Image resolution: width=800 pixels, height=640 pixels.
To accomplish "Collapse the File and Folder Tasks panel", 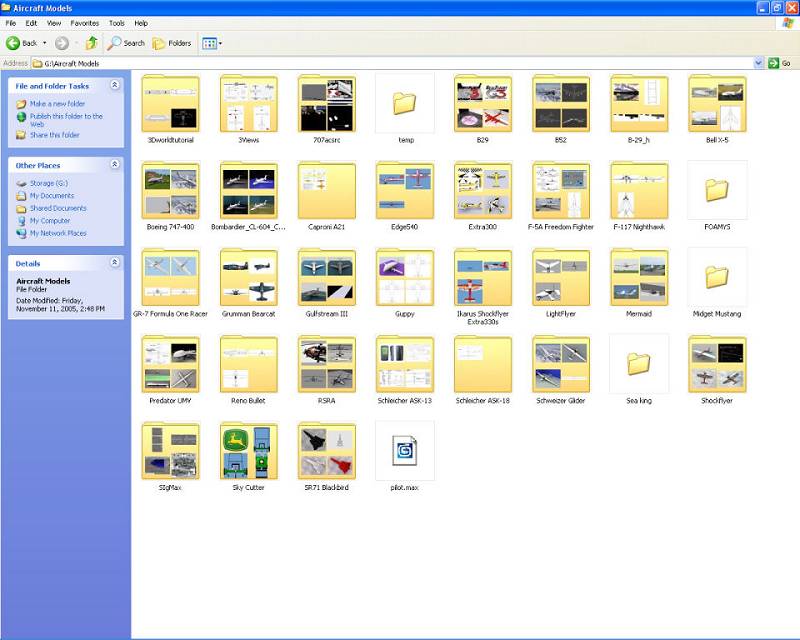I will tap(115, 85).
